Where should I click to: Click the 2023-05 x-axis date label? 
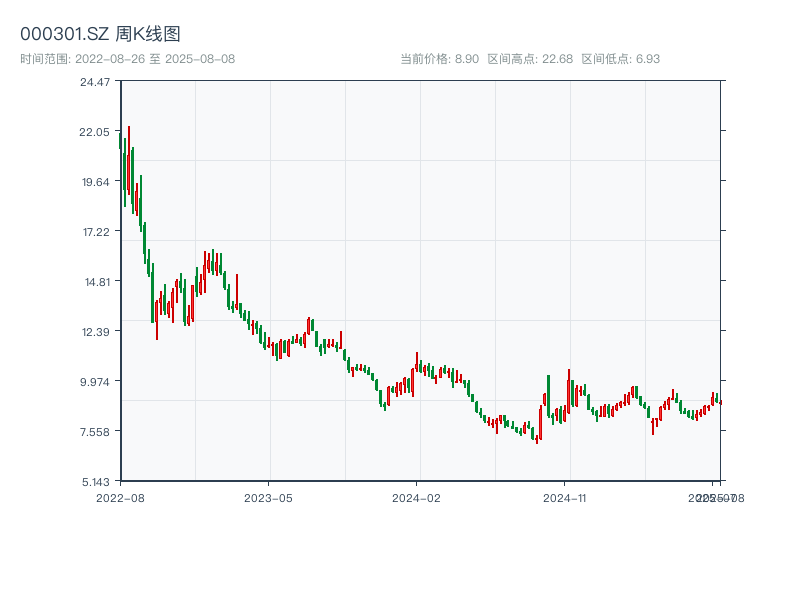pos(268,497)
